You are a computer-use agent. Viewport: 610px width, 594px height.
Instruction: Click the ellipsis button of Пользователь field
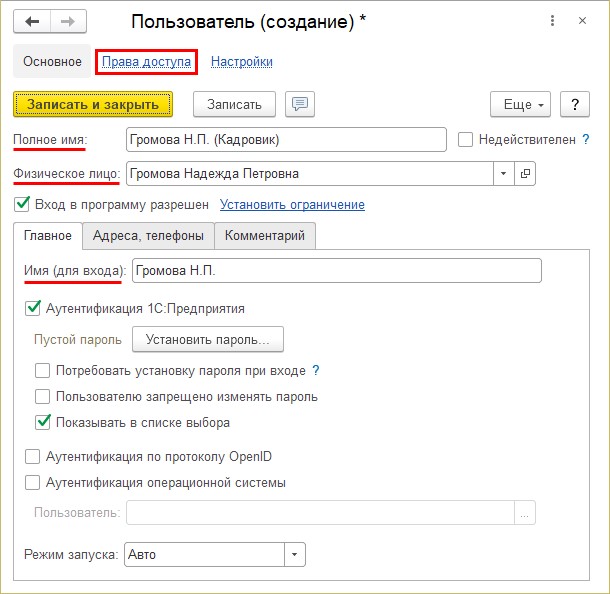[x=524, y=513]
